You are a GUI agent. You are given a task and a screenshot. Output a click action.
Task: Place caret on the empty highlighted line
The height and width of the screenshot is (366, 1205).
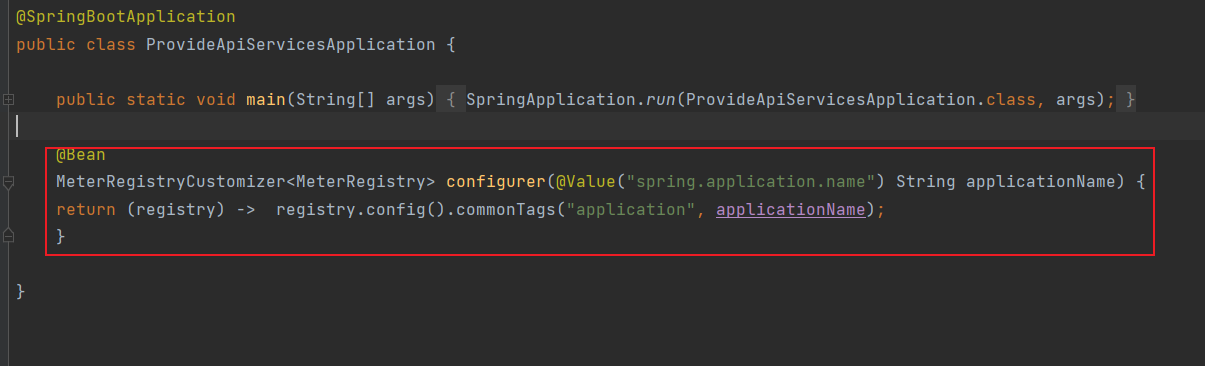tap(600, 127)
